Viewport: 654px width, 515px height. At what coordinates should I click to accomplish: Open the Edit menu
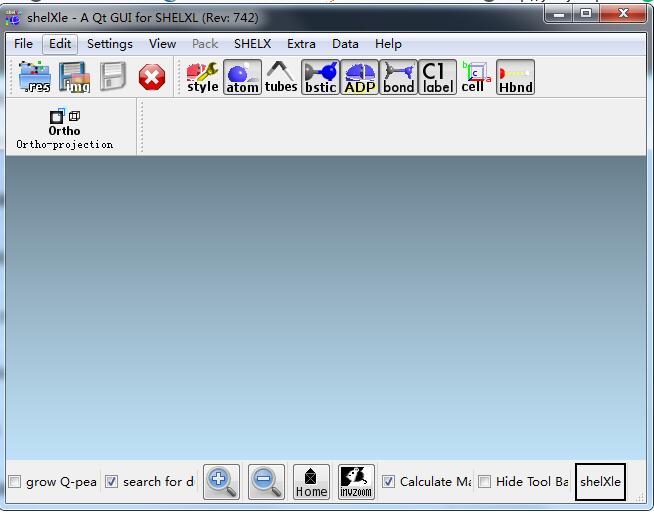tap(60, 44)
